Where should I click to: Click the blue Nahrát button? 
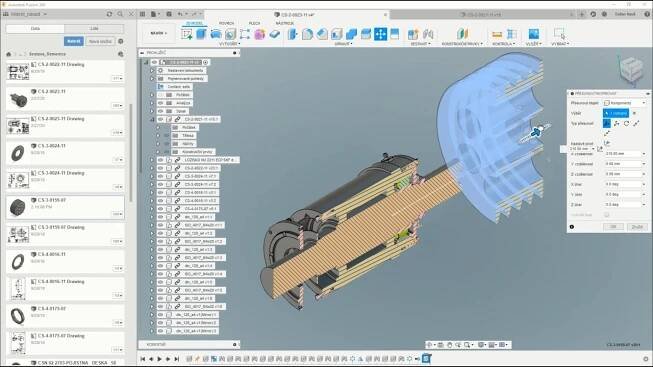point(74,41)
